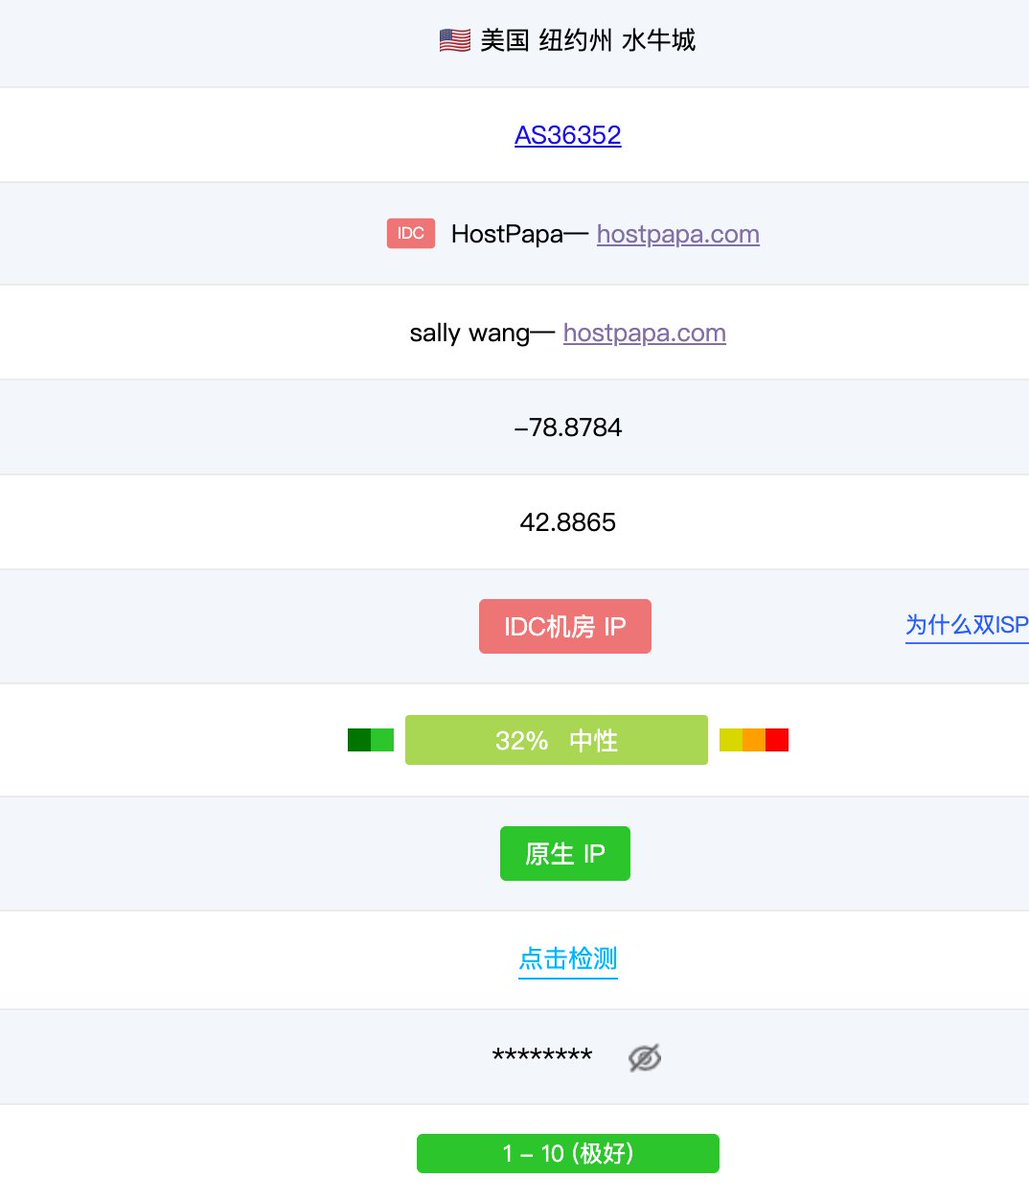
Task: Open the 为什么双ISP link
Action: coord(967,625)
